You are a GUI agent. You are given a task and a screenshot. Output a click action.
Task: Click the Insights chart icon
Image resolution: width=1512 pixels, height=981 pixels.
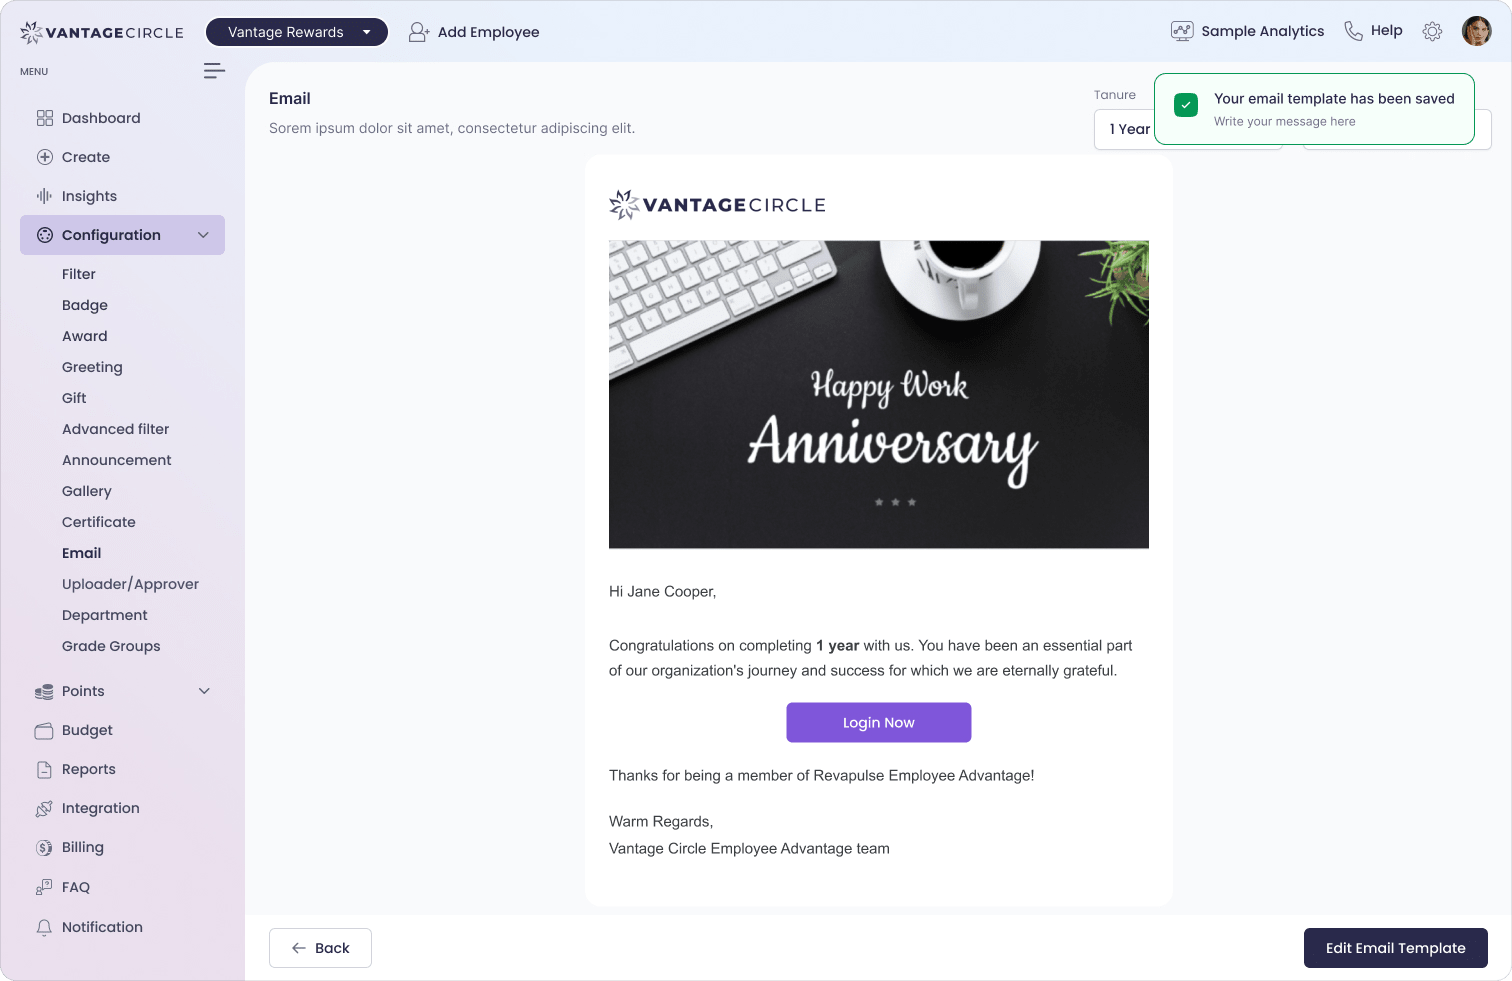click(x=44, y=195)
